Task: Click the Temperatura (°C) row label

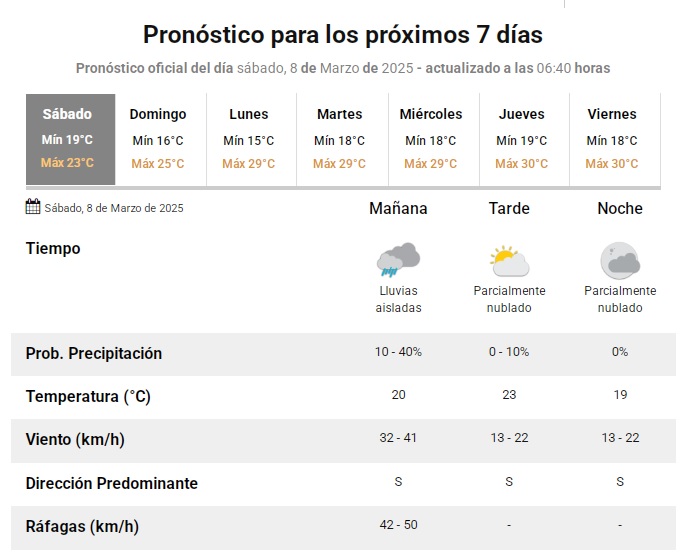Action: click(x=88, y=396)
